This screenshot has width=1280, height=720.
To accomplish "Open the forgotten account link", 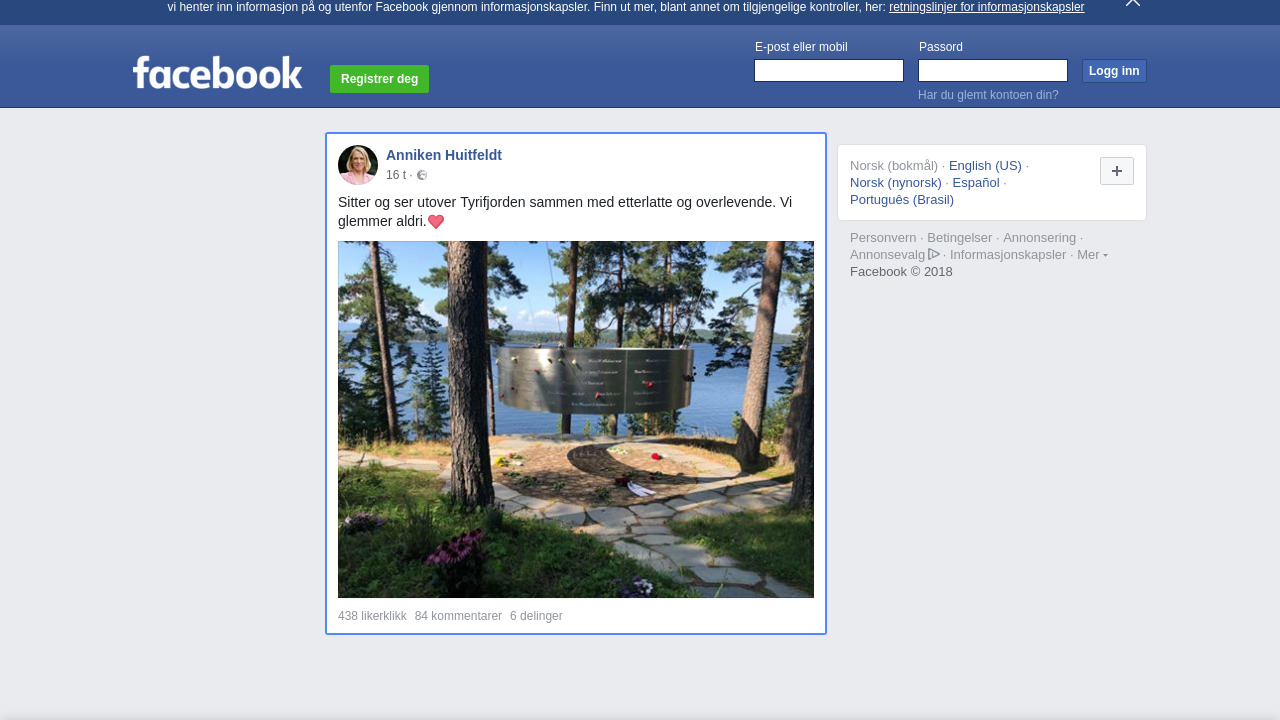I will 987,95.
